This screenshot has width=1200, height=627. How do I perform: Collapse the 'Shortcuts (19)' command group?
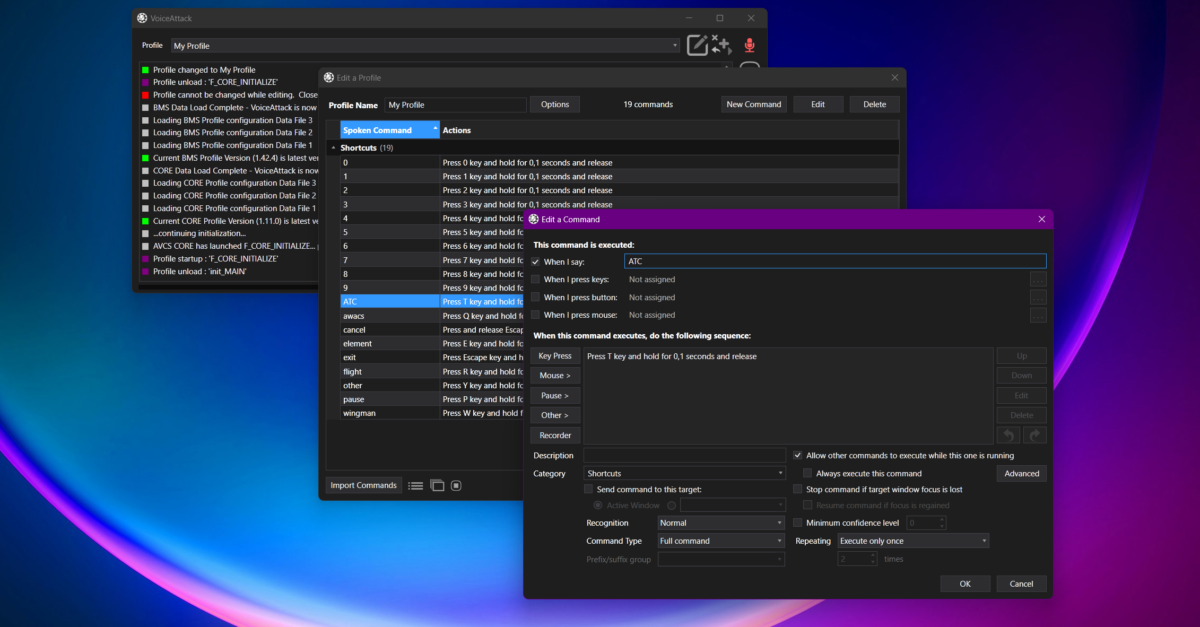pyautogui.click(x=334, y=147)
